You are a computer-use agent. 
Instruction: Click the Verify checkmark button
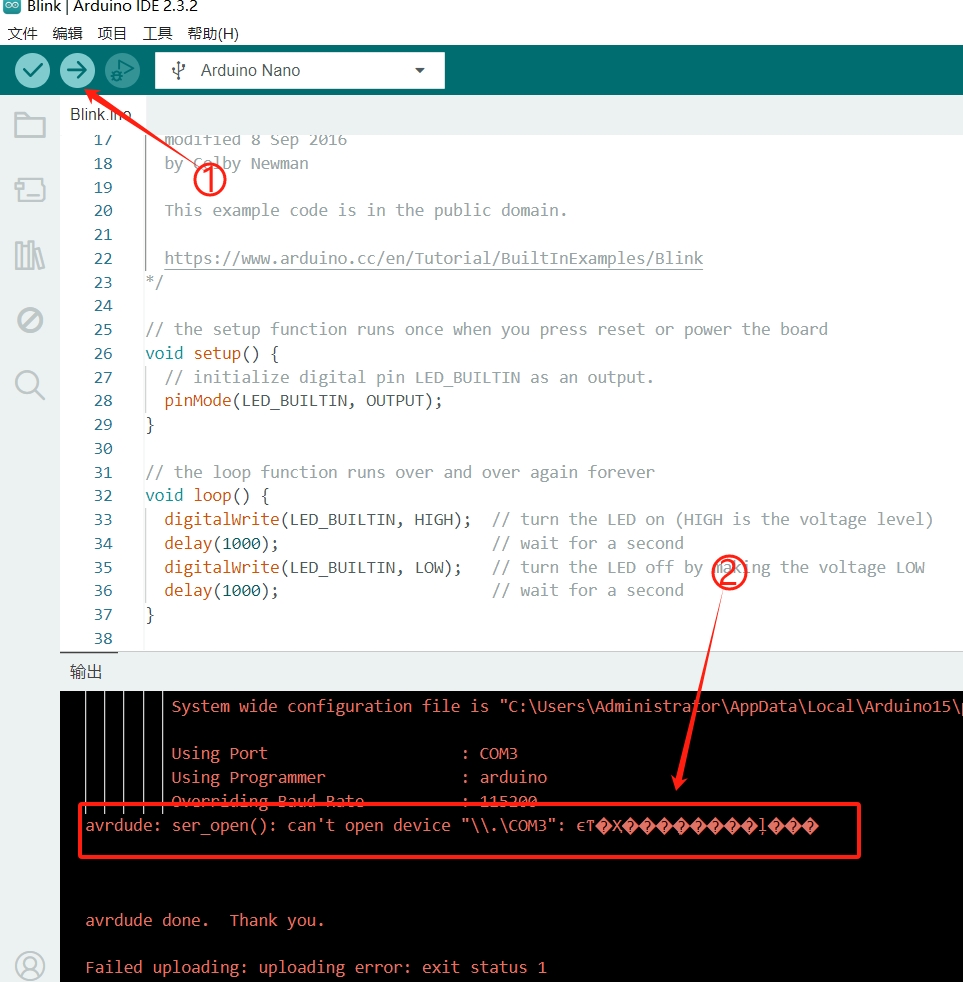[32, 70]
